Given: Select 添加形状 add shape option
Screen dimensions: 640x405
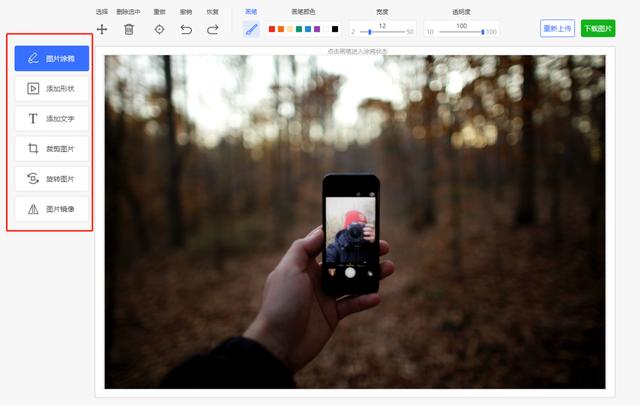Looking at the screenshot, I should click(x=52, y=88).
